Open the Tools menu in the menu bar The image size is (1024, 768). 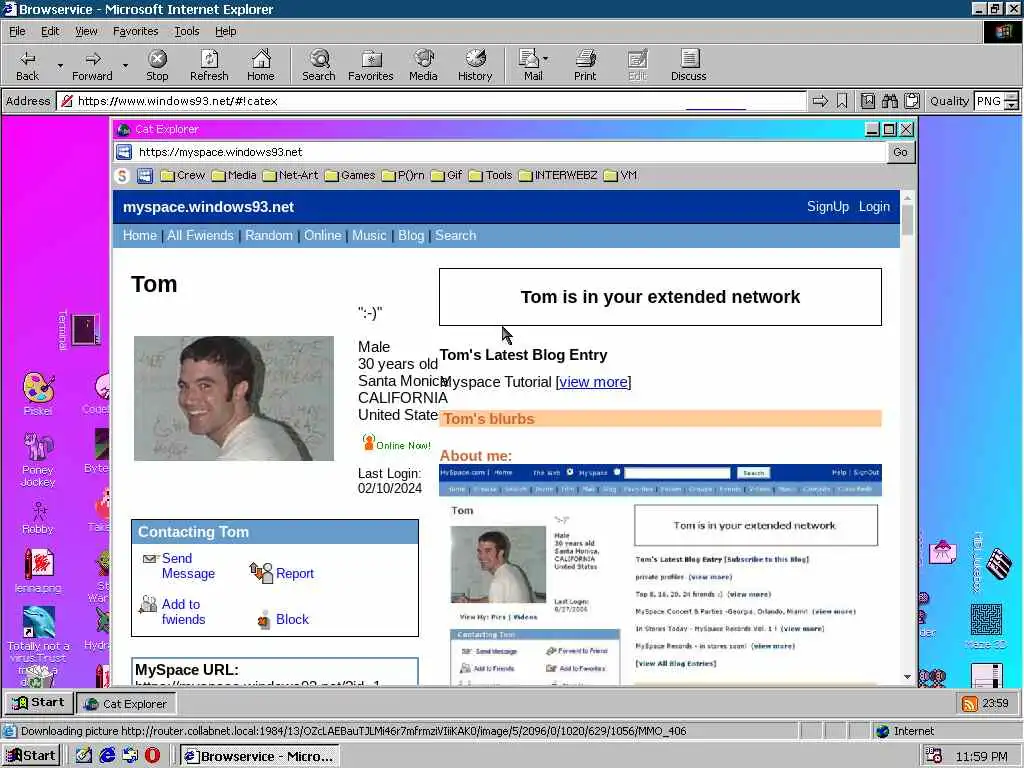tap(186, 31)
